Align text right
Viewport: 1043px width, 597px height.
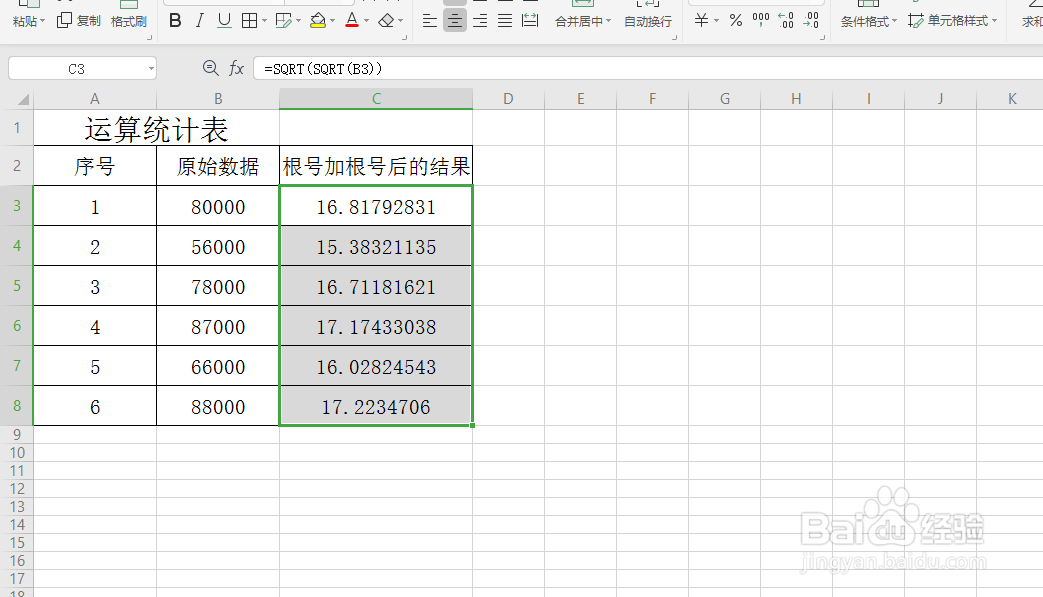click(x=480, y=21)
